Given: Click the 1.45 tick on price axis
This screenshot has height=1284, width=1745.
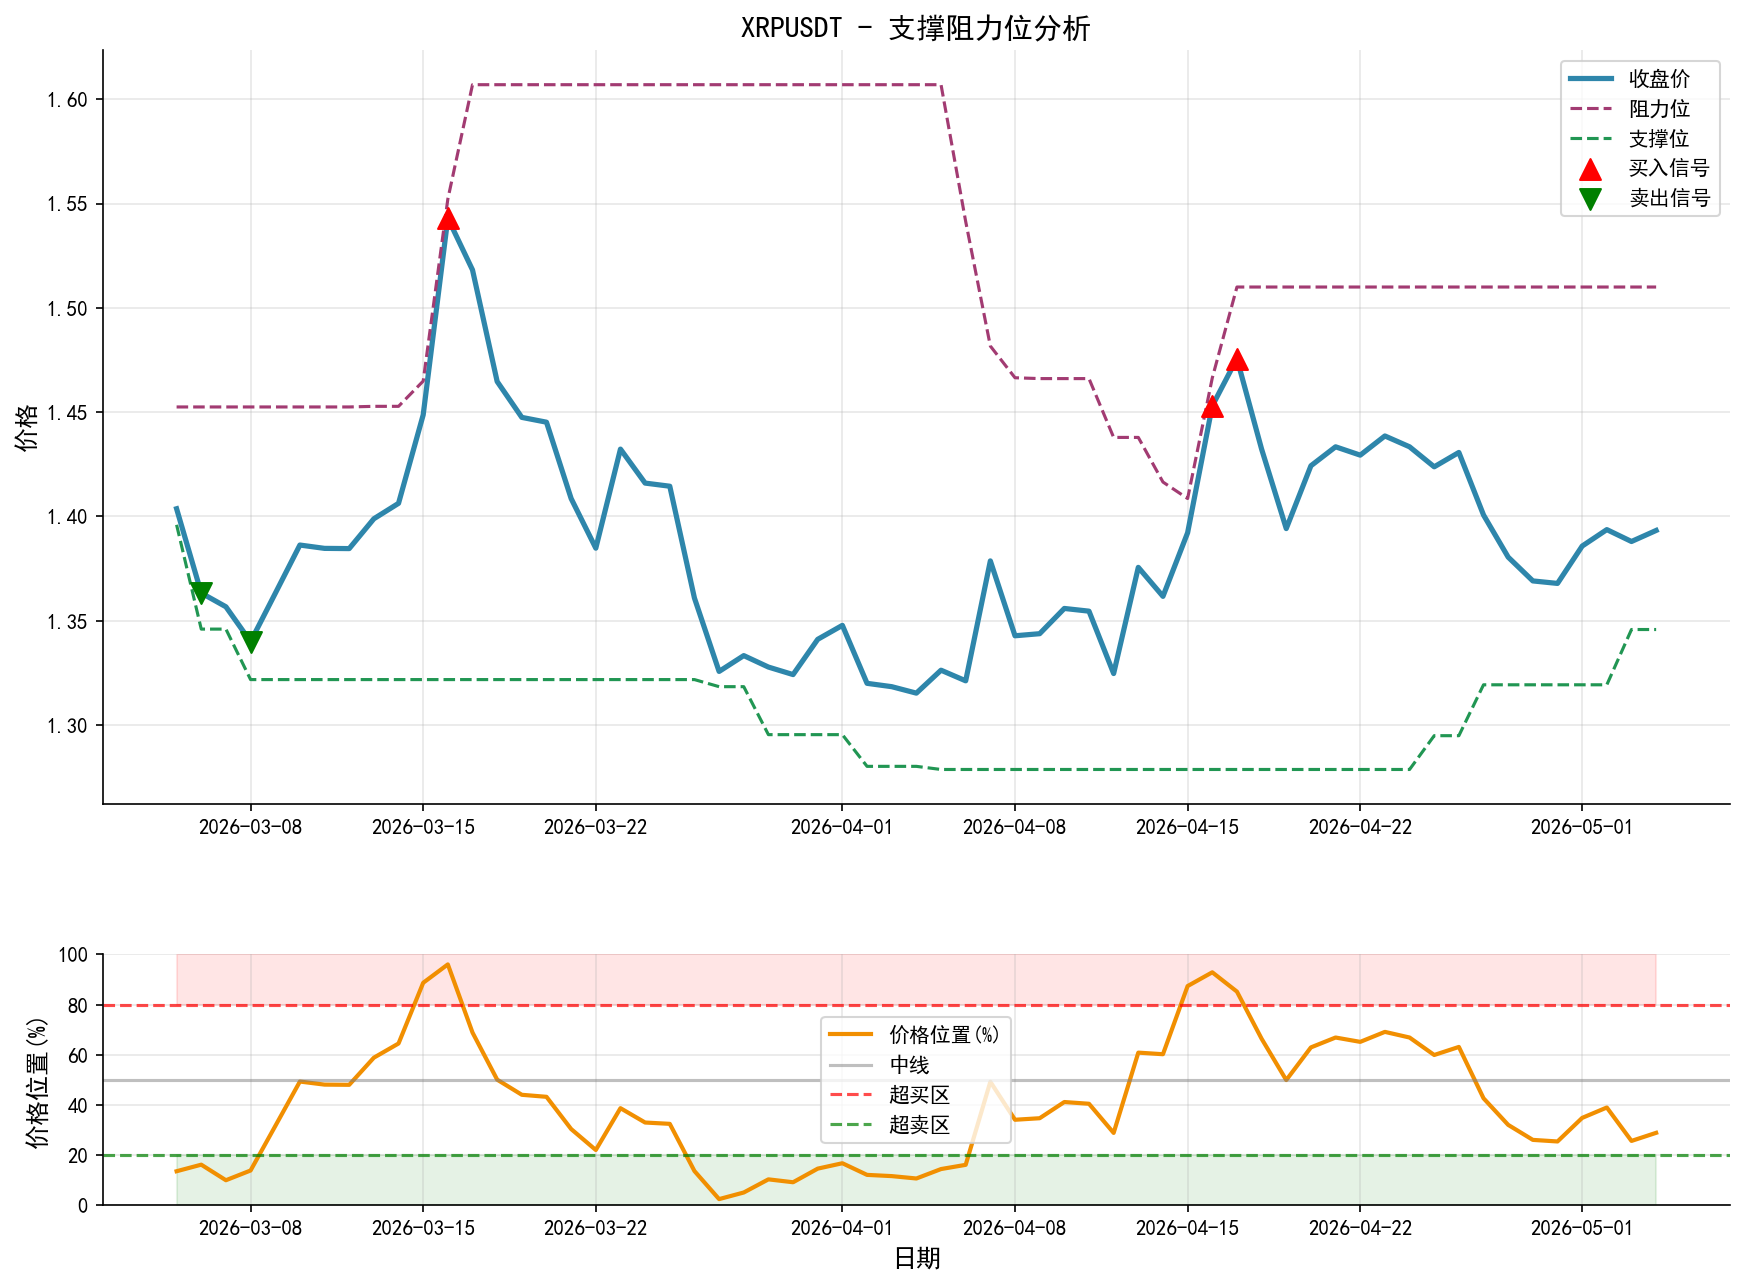Looking at the screenshot, I should coord(68,412).
